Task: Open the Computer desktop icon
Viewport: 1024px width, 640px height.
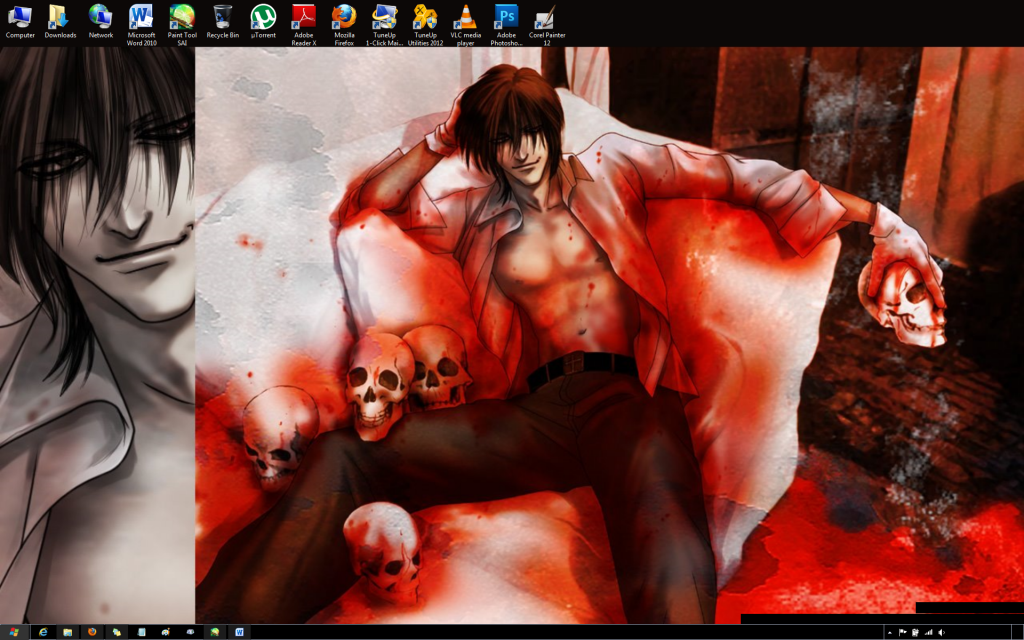Action: (20, 22)
